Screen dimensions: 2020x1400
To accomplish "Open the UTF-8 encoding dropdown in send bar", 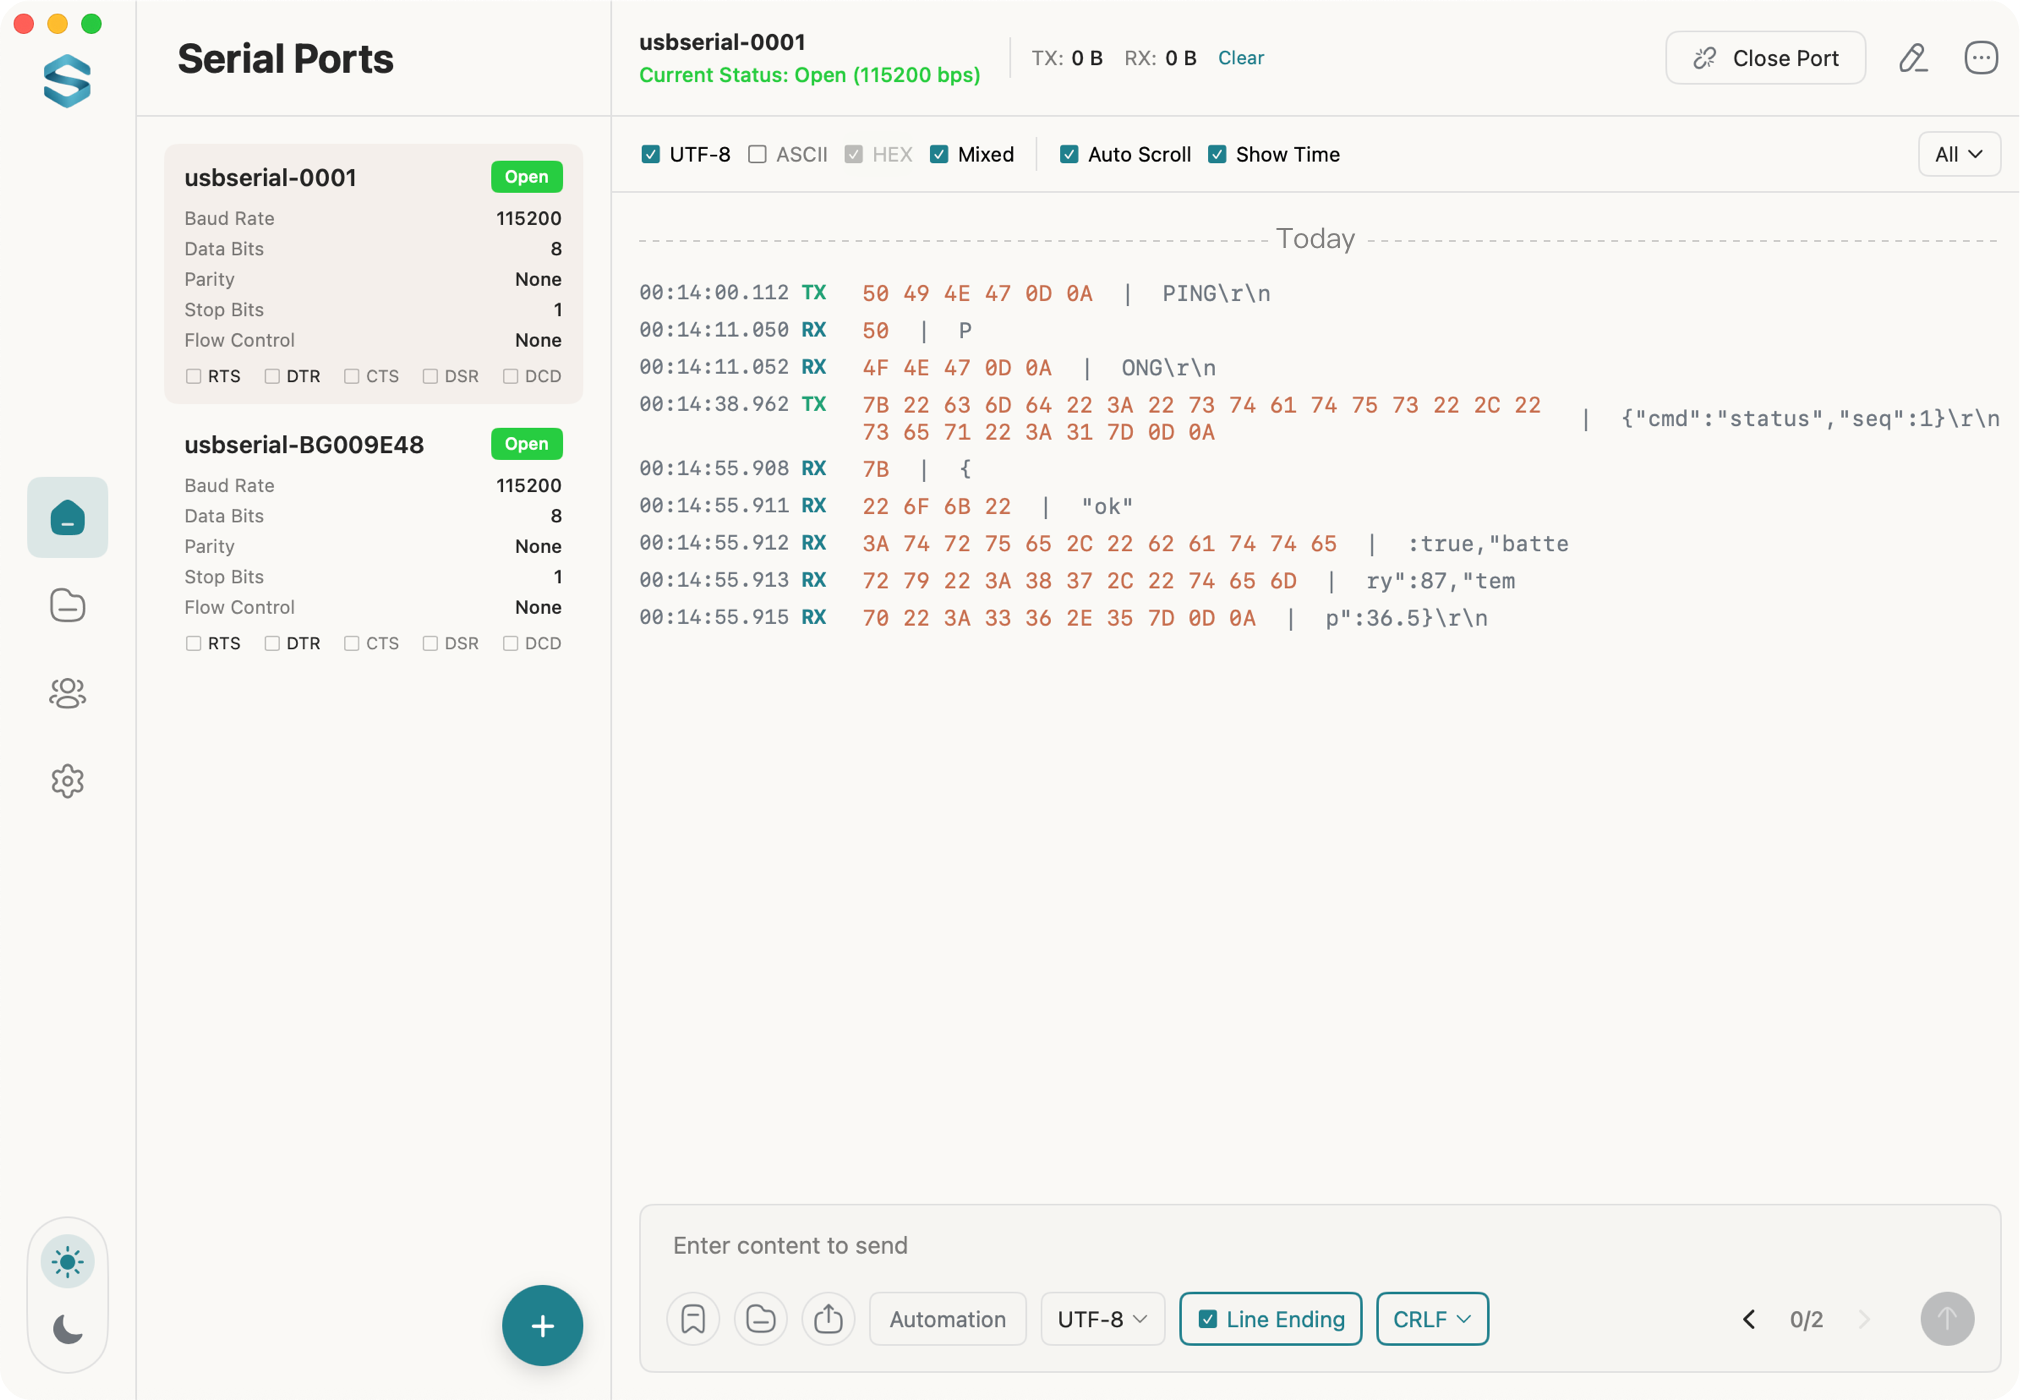I will (1102, 1319).
